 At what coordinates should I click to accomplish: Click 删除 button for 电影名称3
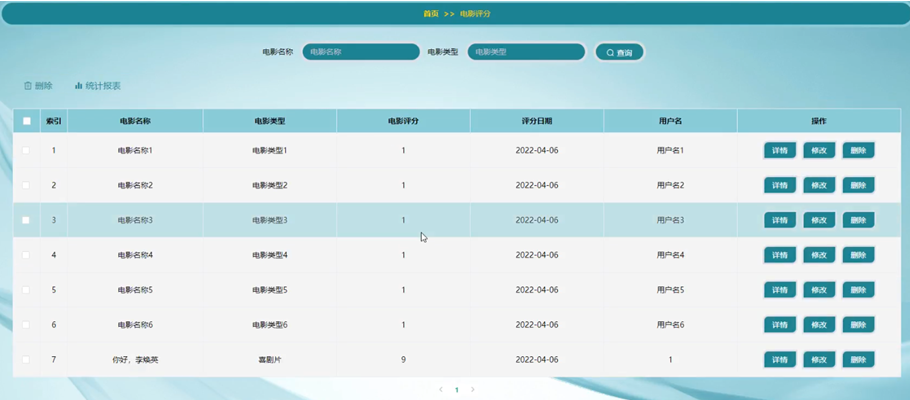pyautogui.click(x=858, y=220)
